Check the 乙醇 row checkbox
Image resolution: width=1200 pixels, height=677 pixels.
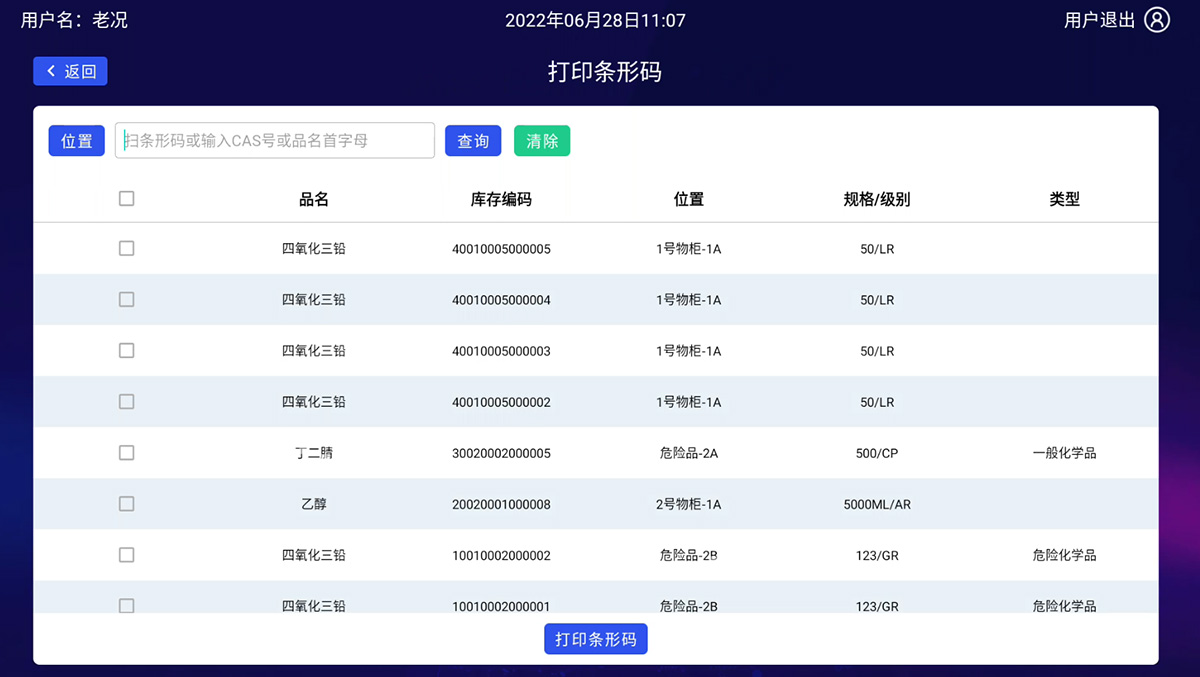[x=126, y=504]
